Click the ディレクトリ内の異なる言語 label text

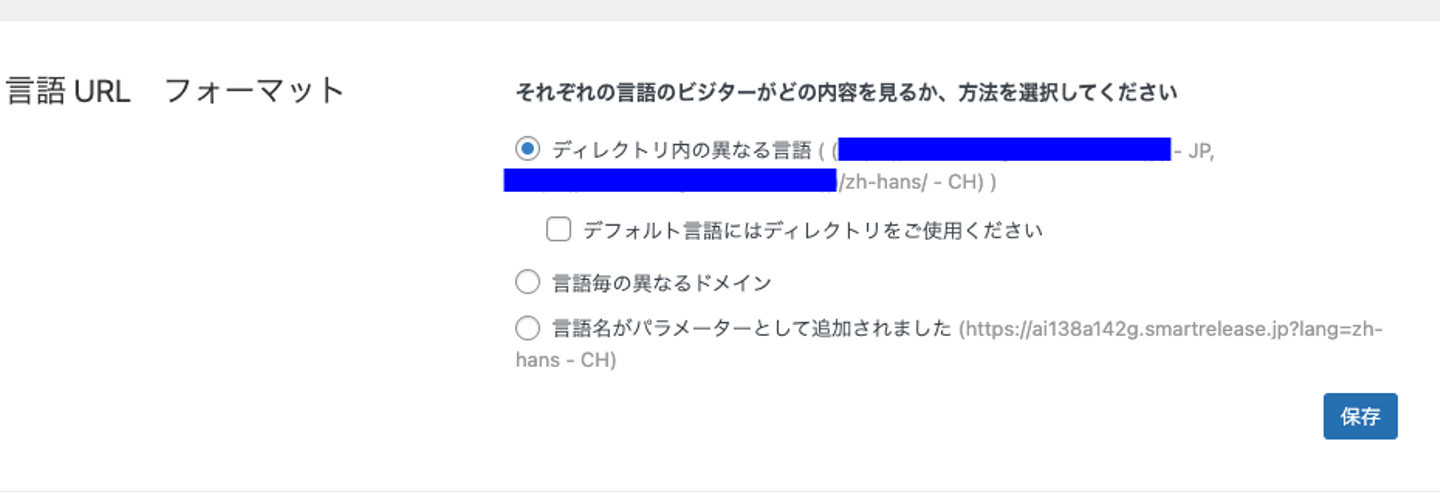pos(682,151)
